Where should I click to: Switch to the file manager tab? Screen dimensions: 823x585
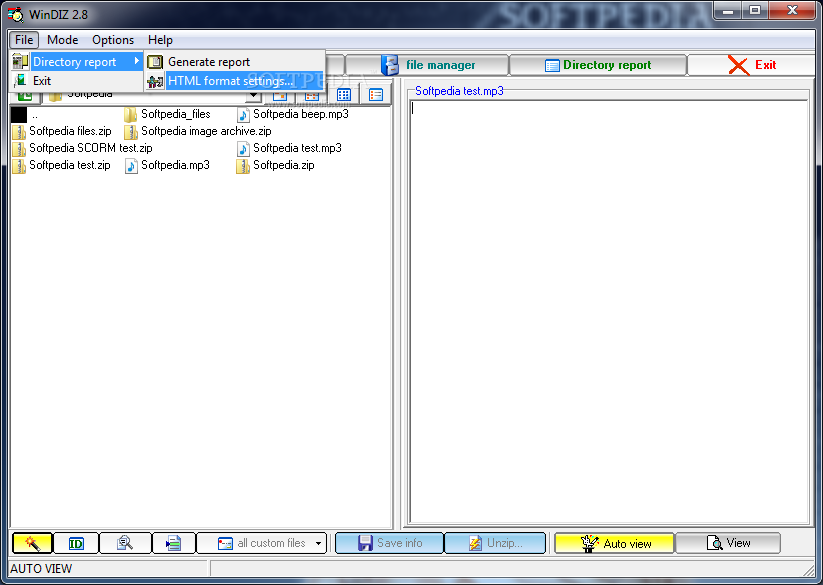click(x=427, y=65)
